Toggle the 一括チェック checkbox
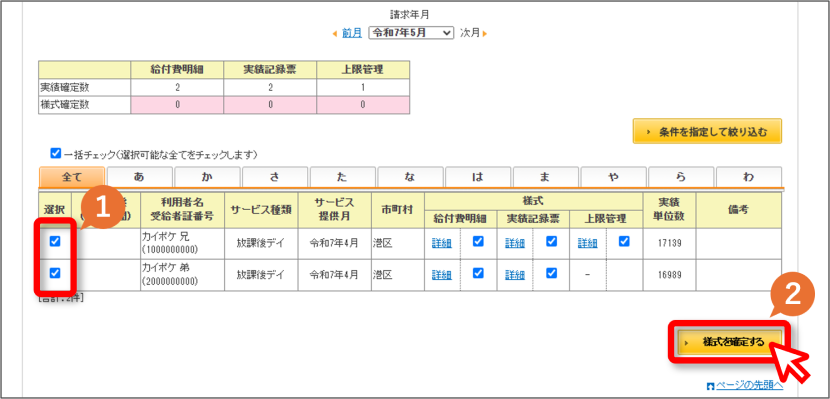830x399 pixels. [55, 153]
